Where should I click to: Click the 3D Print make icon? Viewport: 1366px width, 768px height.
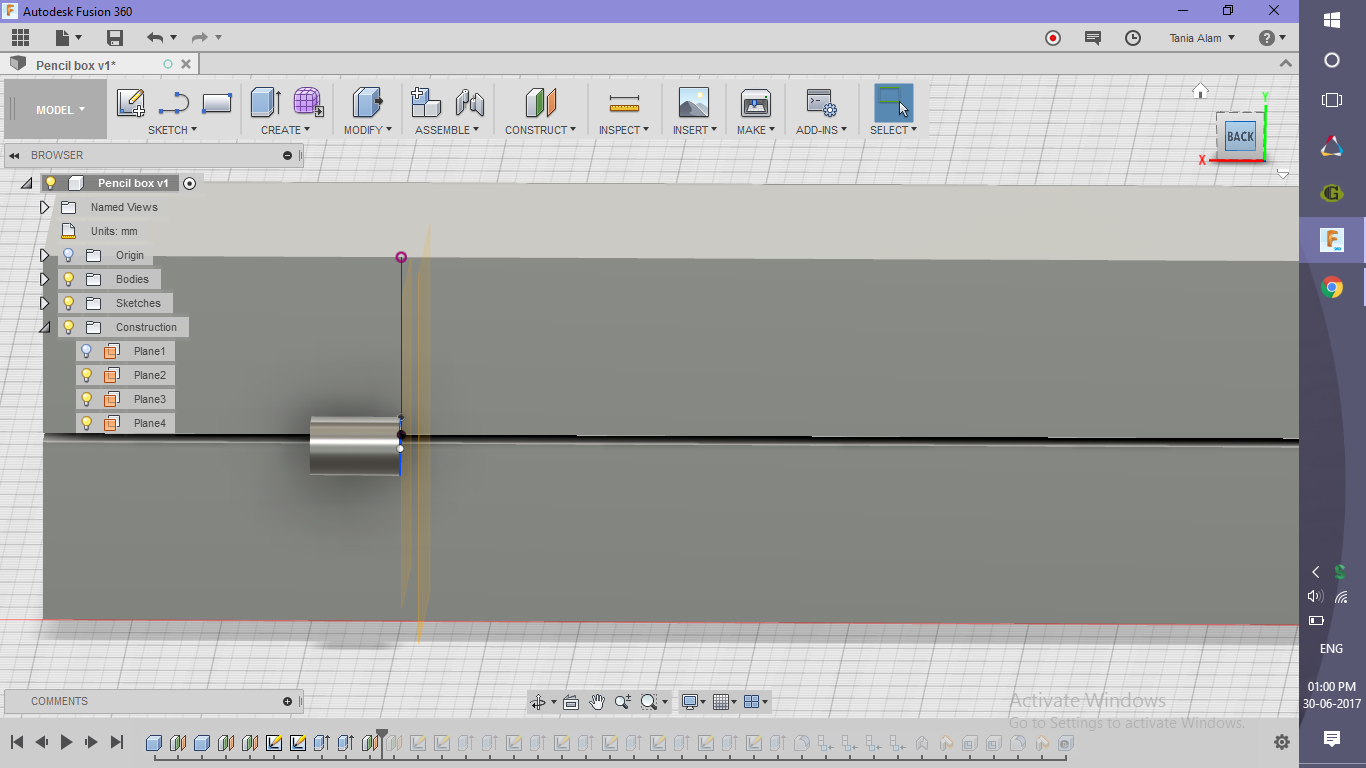tap(755, 103)
